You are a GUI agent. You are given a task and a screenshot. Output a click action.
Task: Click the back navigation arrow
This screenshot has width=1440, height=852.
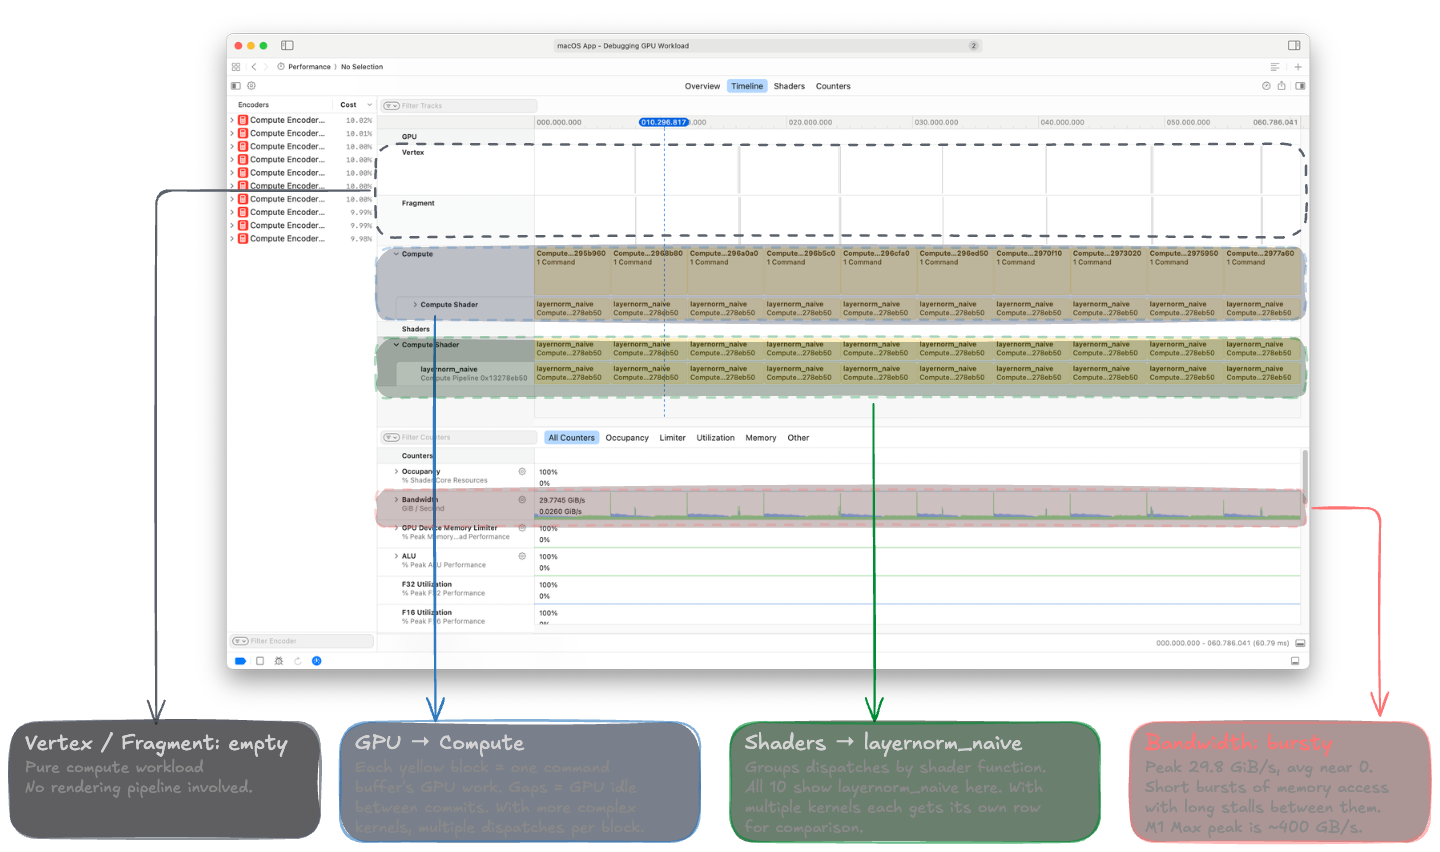point(252,66)
